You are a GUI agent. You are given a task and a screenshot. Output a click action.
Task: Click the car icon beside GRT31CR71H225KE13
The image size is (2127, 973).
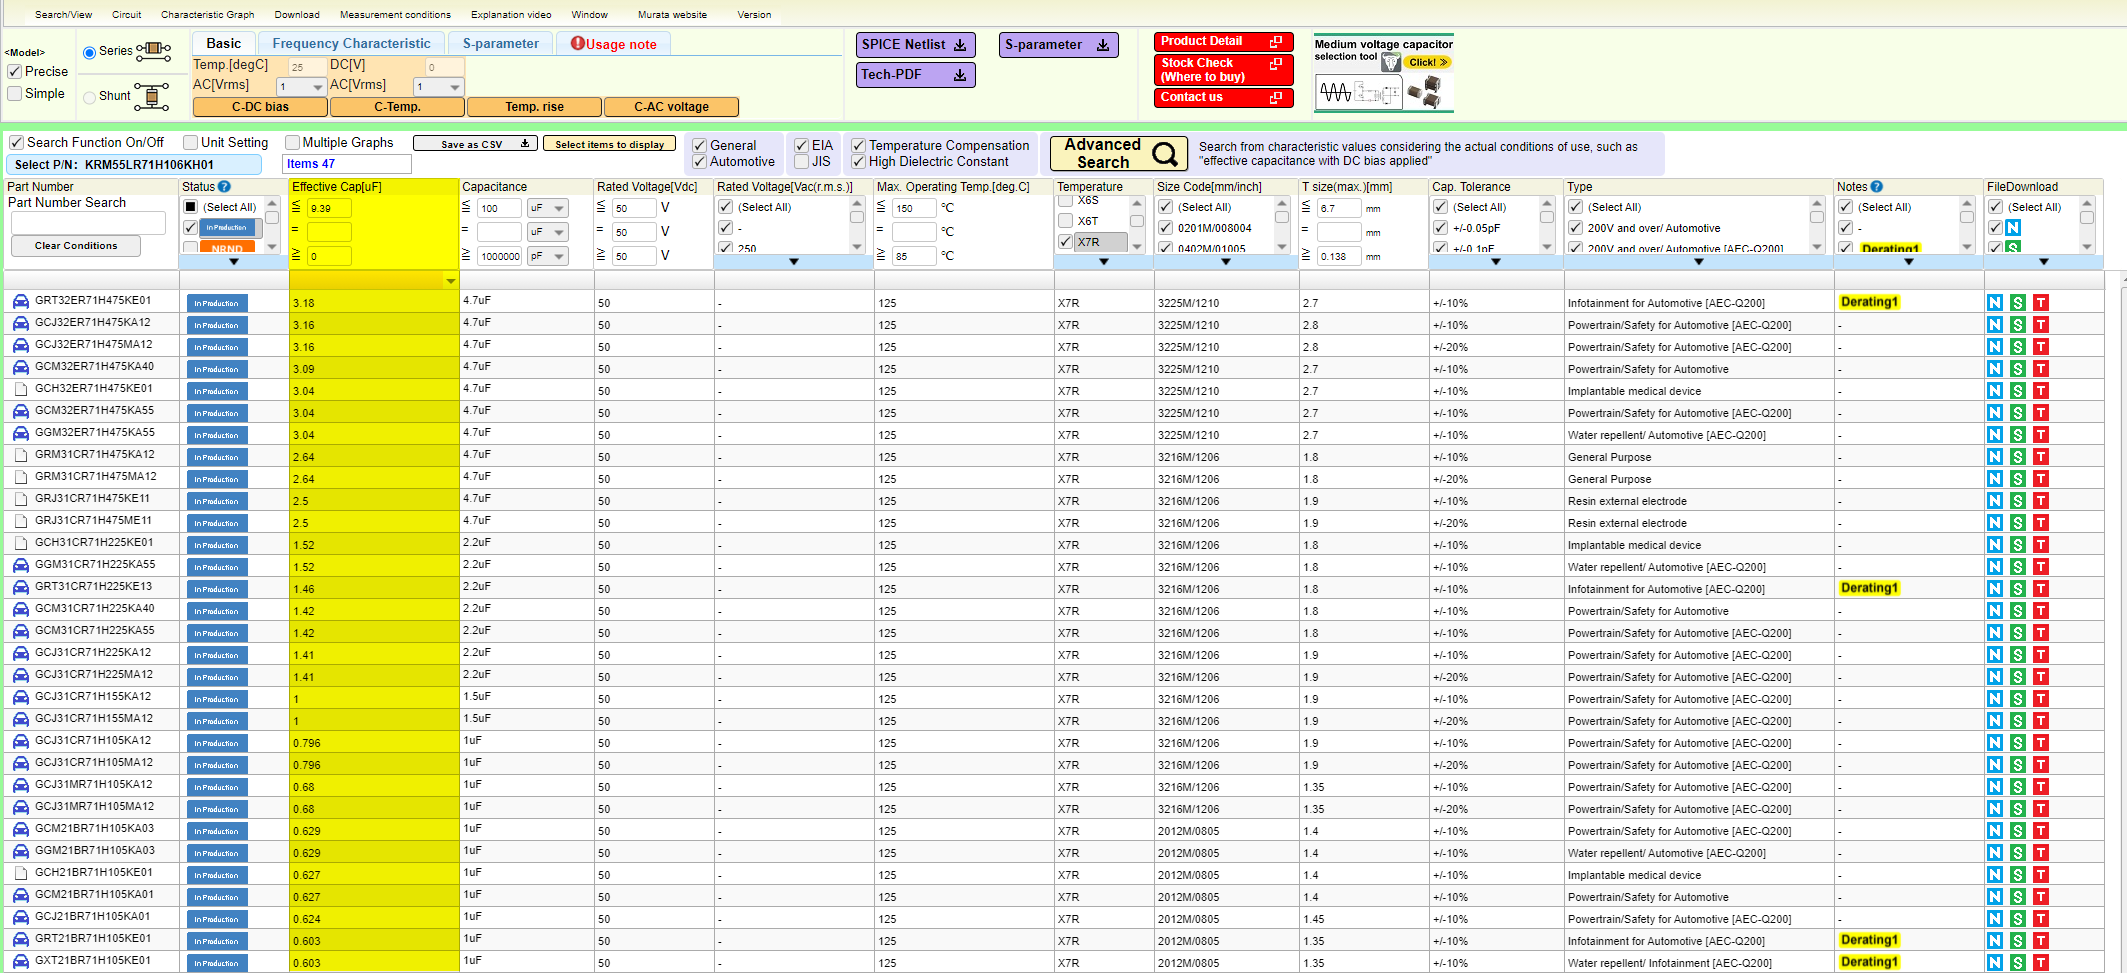(x=20, y=587)
